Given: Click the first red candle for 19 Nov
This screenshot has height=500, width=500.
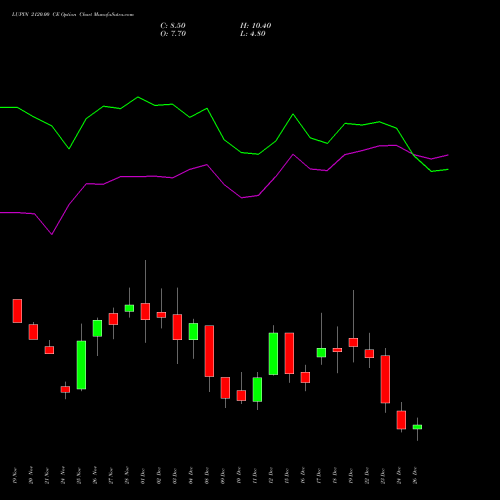Looking at the screenshot, I should point(17,311).
